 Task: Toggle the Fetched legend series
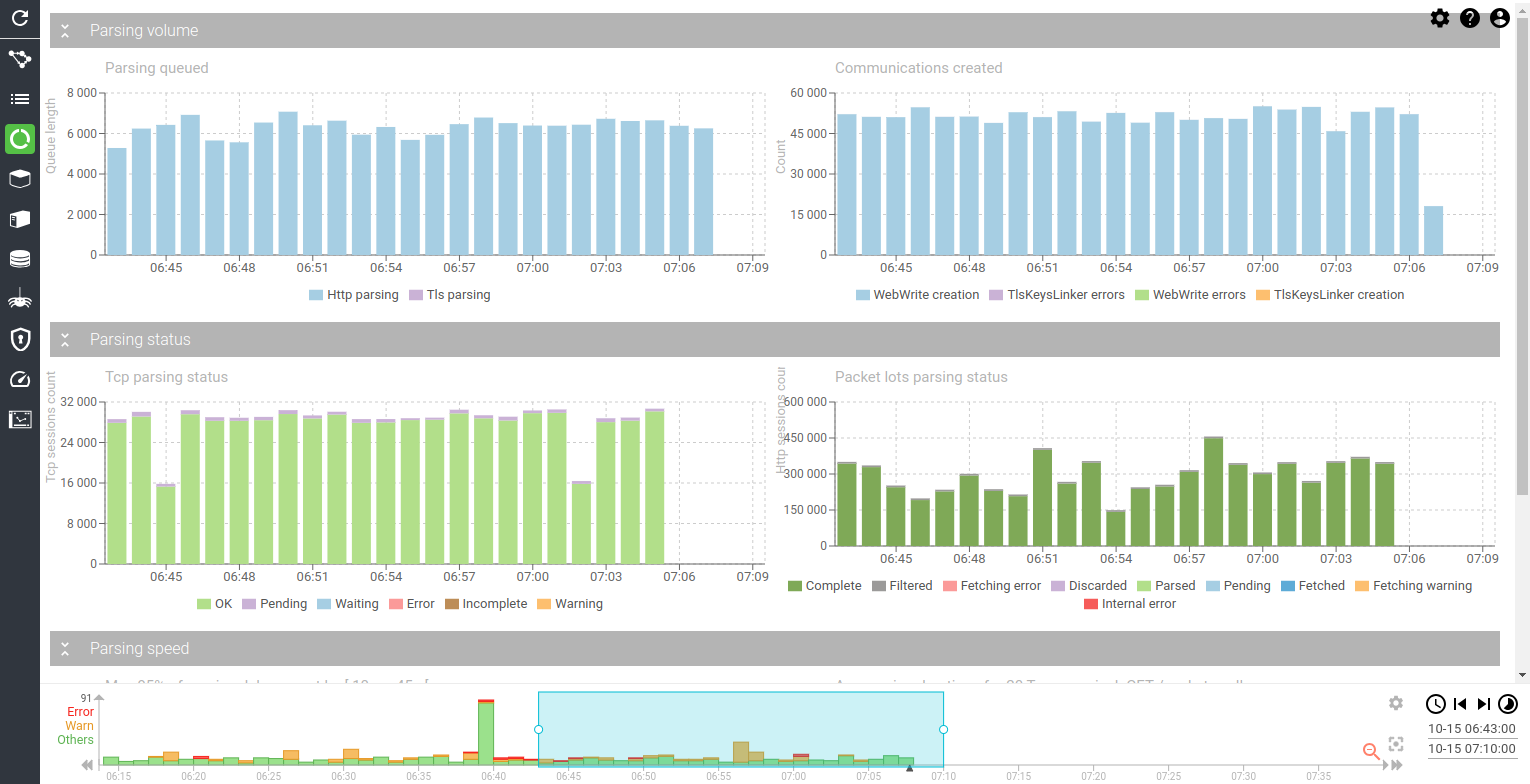(x=1312, y=586)
